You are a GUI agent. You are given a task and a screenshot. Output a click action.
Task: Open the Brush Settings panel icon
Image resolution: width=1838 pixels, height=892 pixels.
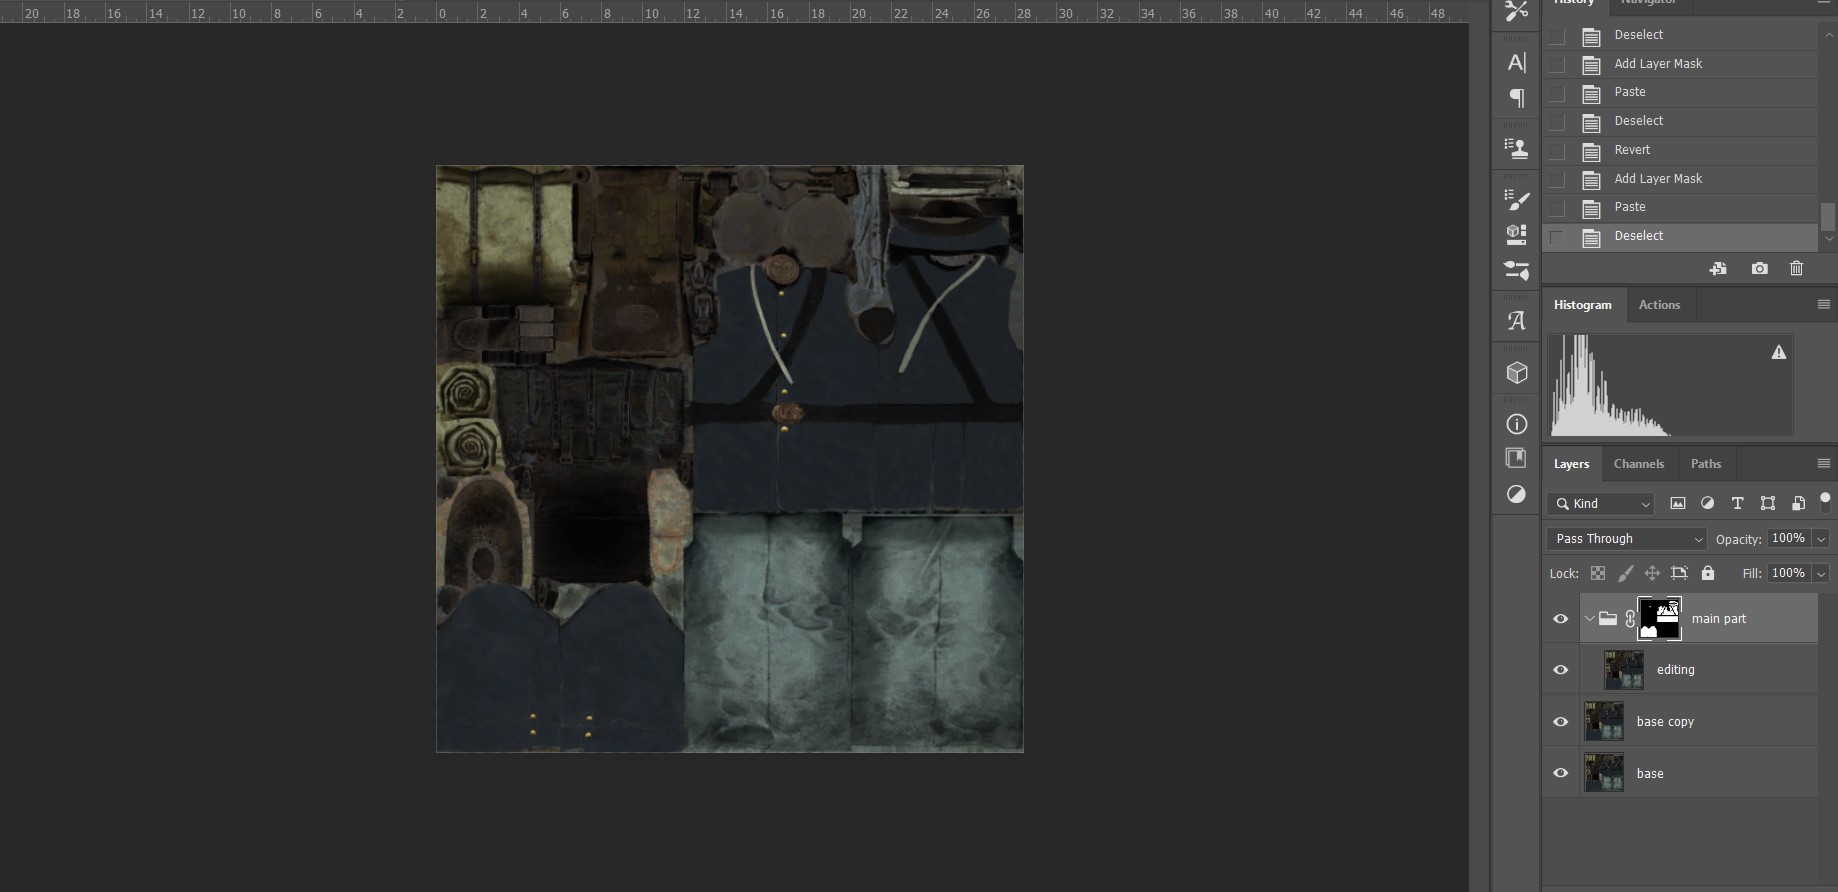point(1516,200)
